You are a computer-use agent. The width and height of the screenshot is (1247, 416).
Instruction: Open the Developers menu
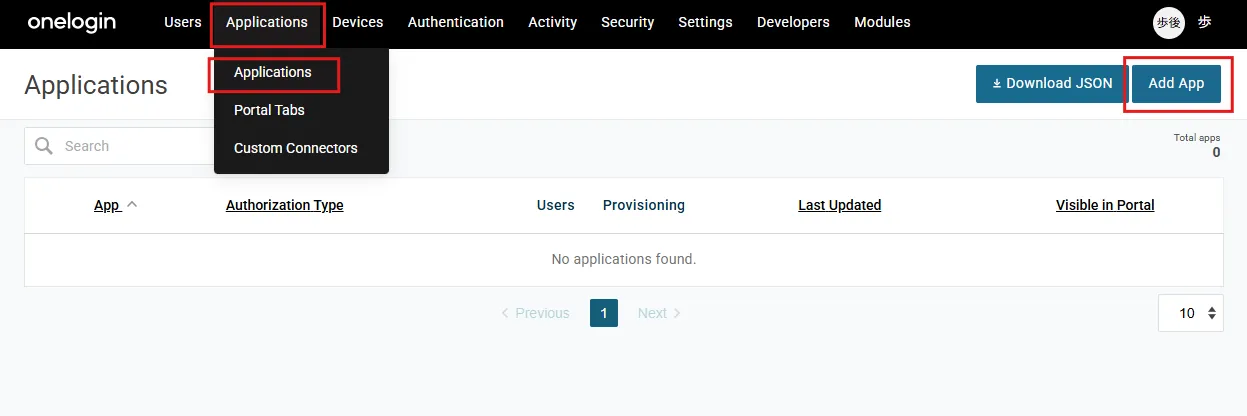point(793,22)
